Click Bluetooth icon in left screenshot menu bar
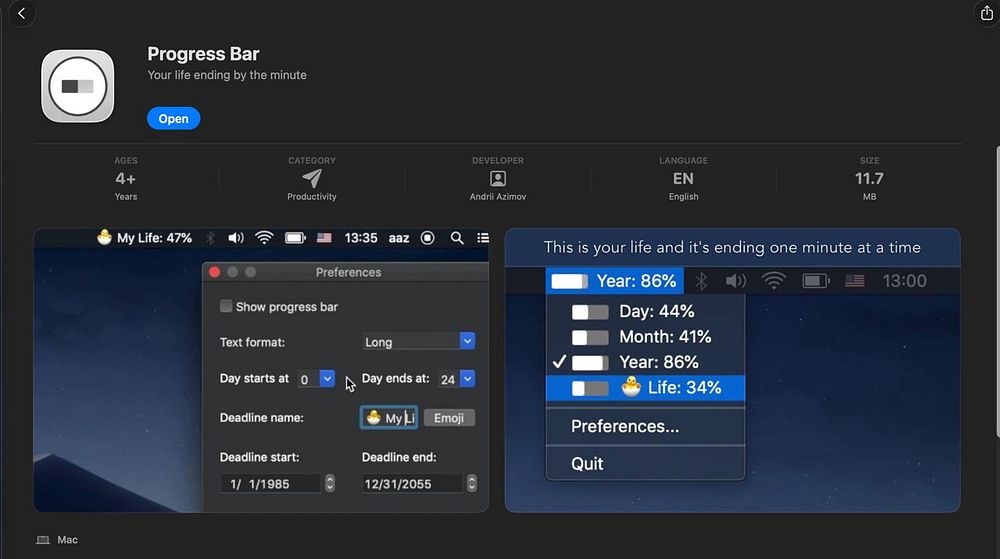The height and width of the screenshot is (559, 1000). tap(210, 238)
